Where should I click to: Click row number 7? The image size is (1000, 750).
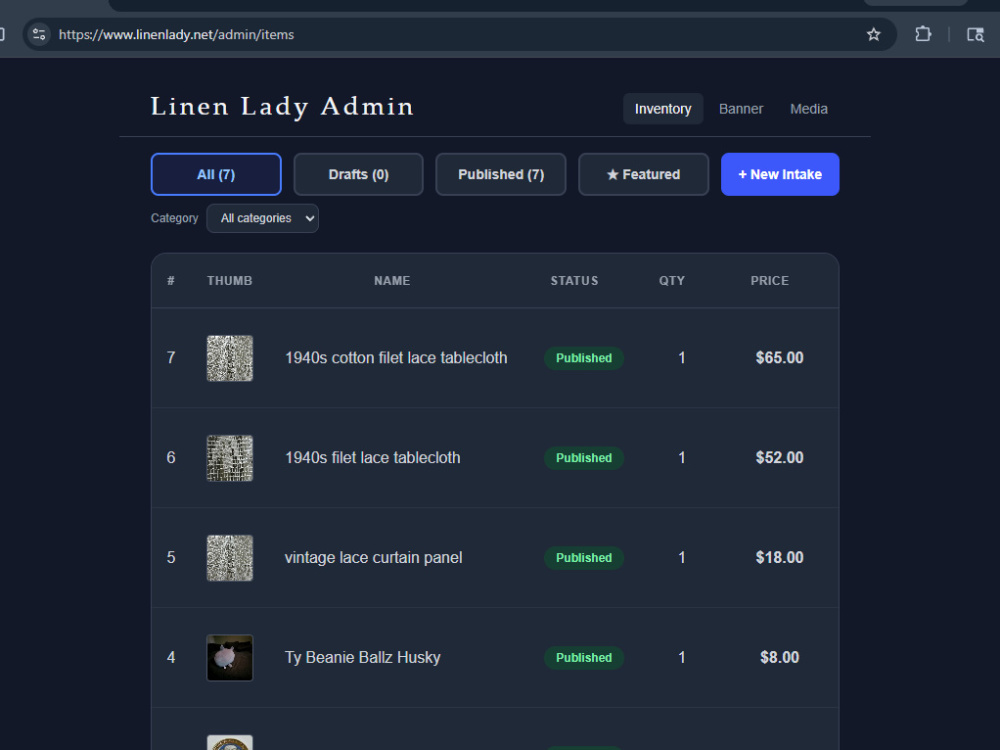[x=171, y=358]
